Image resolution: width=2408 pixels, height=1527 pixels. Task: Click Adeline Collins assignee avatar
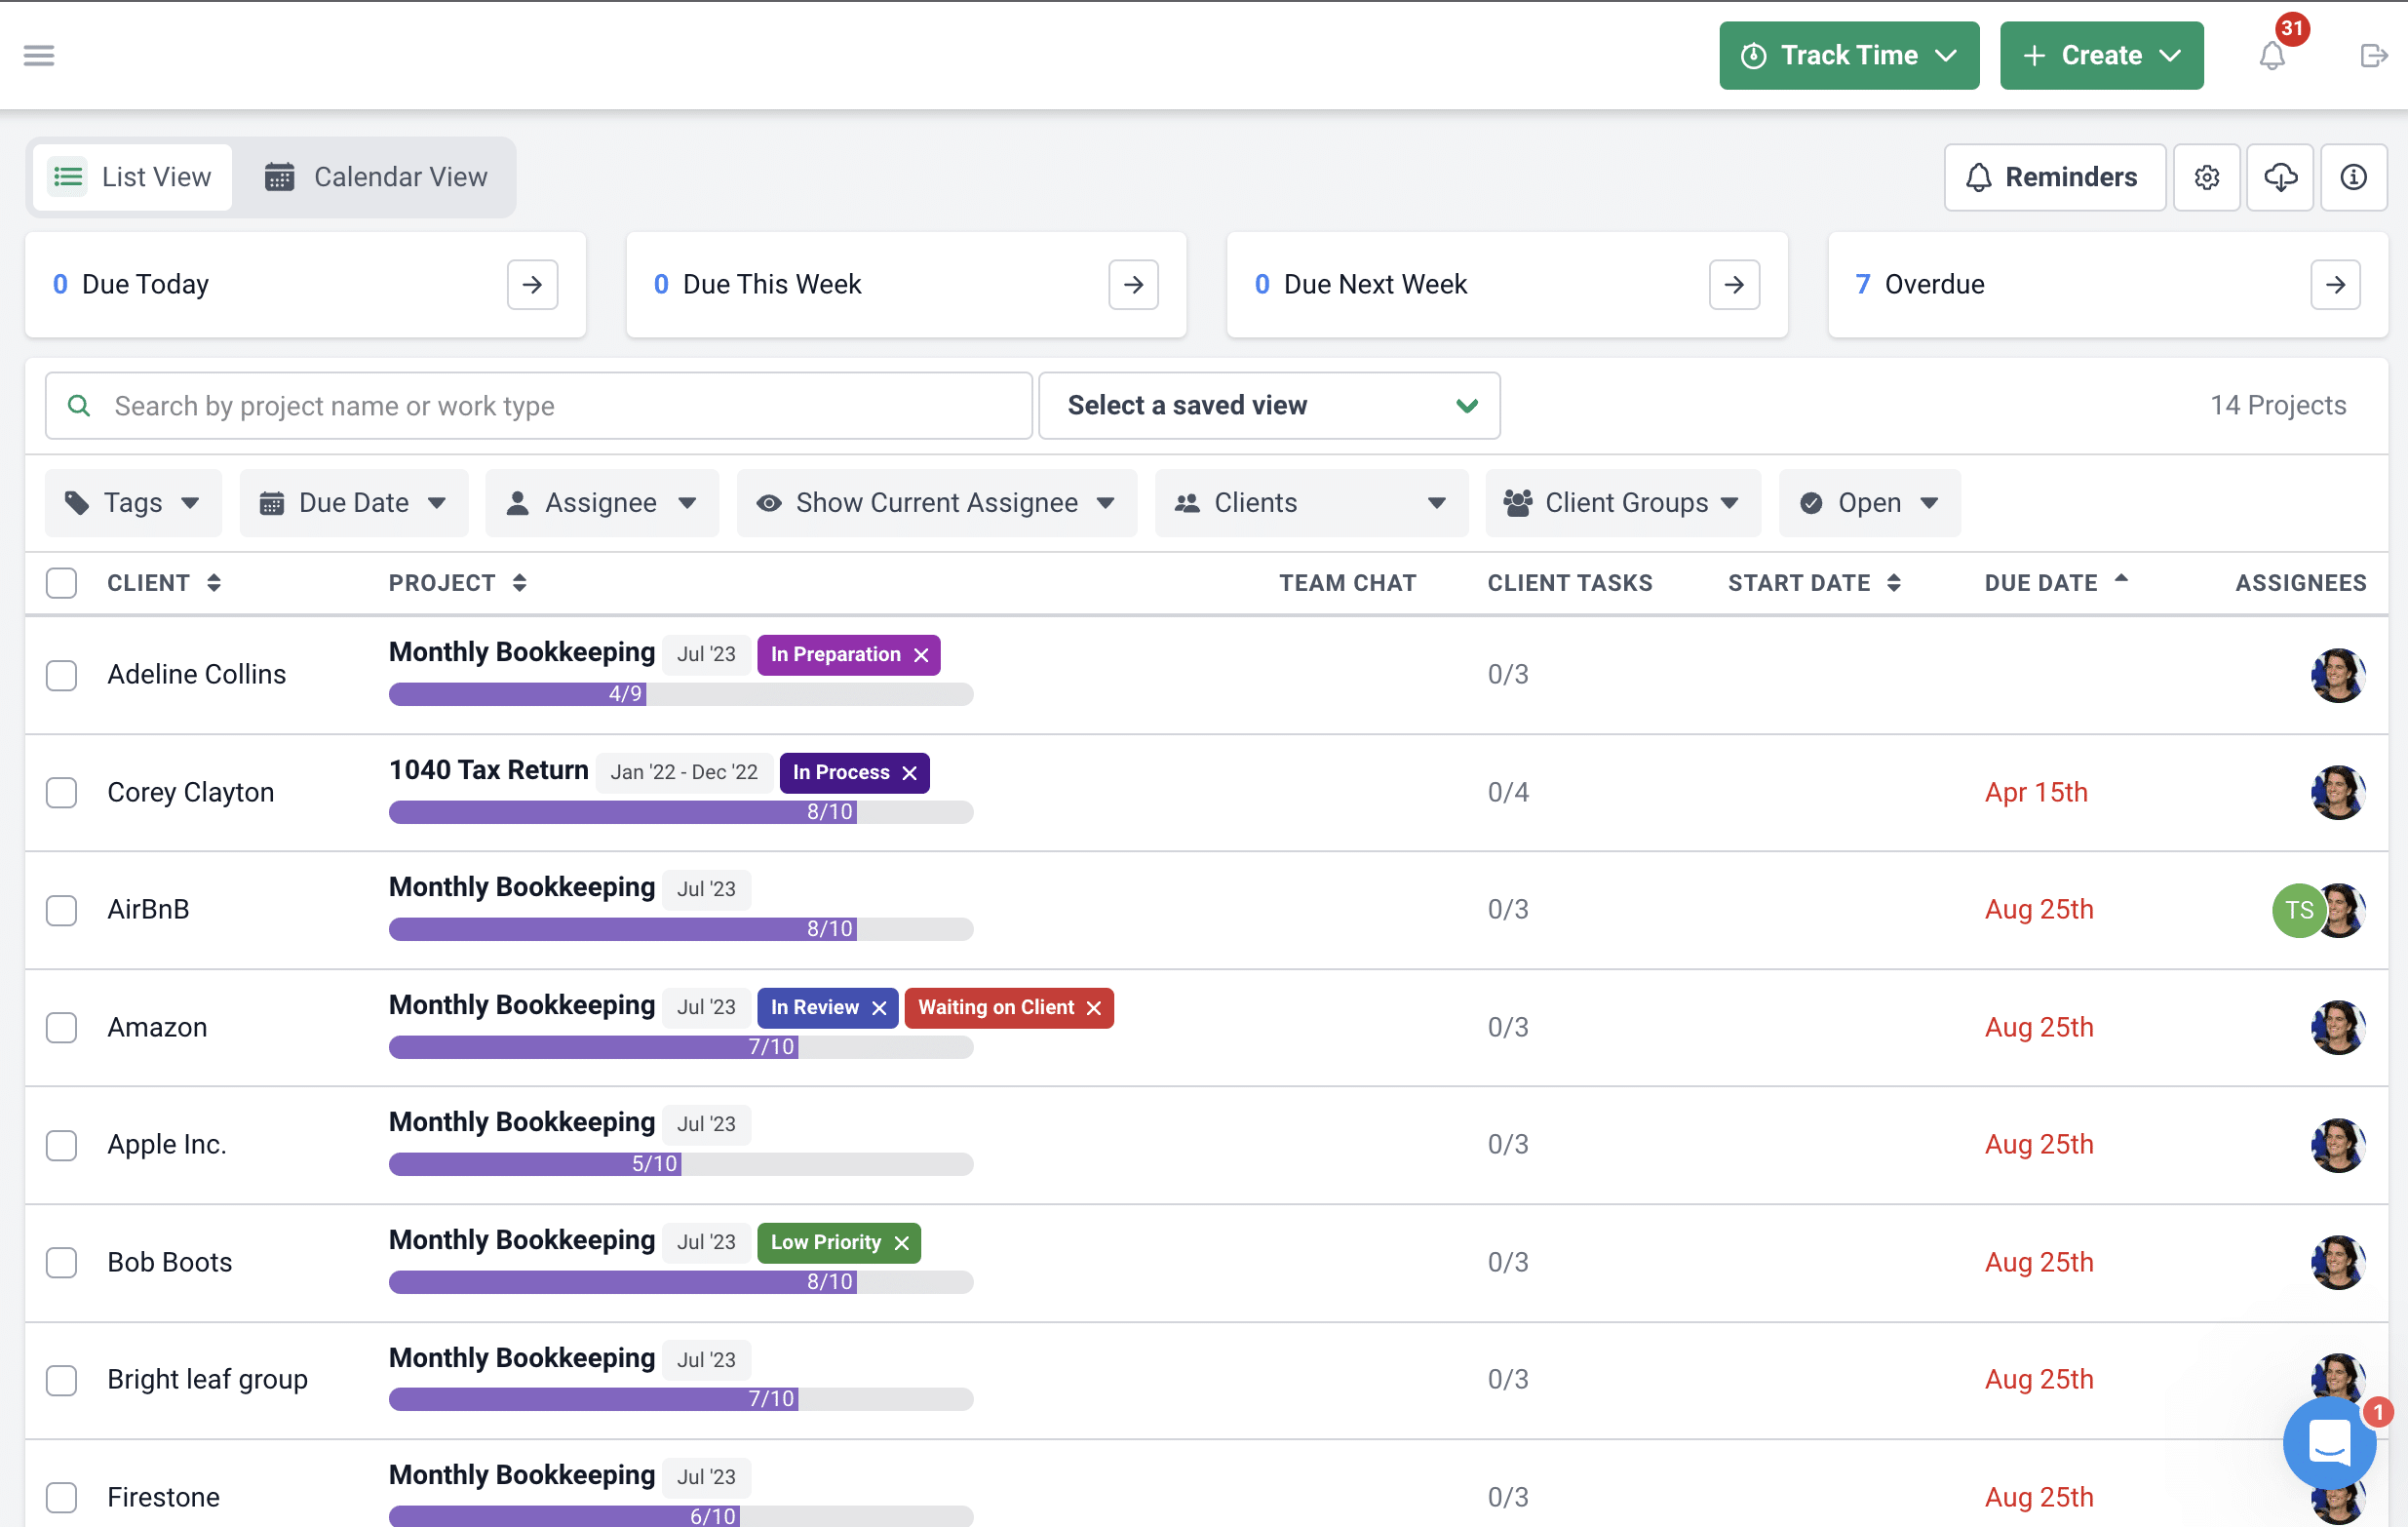coord(2337,675)
